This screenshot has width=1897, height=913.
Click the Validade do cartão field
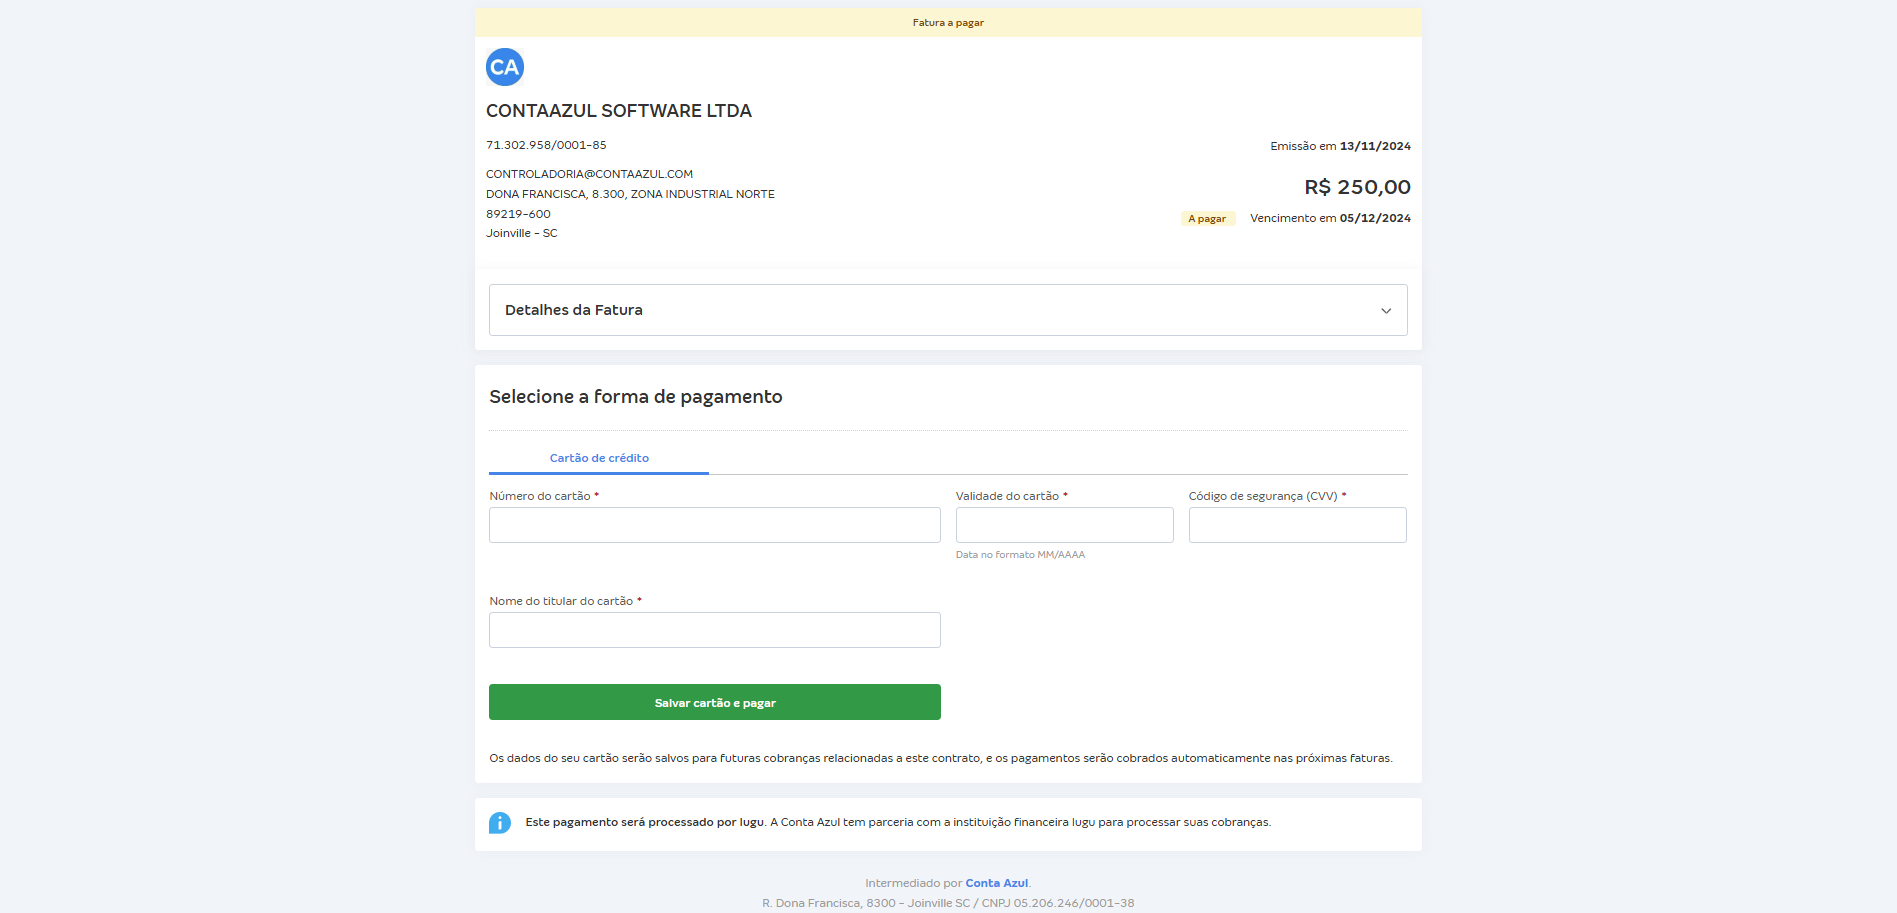pos(1063,524)
